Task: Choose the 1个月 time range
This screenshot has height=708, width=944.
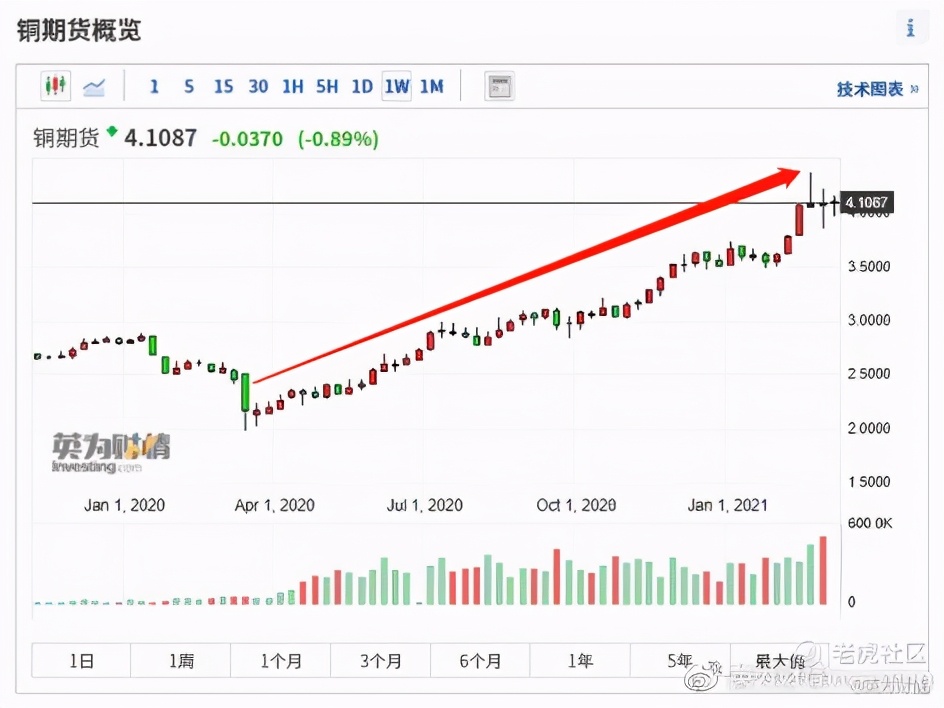Action: pyautogui.click(x=281, y=661)
